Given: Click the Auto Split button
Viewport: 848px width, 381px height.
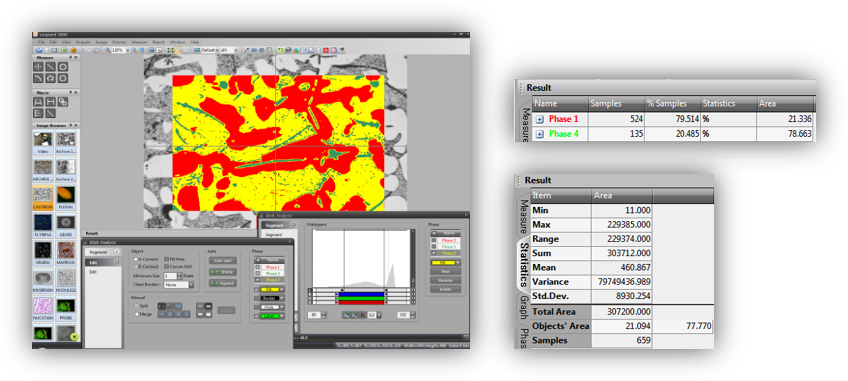Looking at the screenshot, I should (223, 260).
